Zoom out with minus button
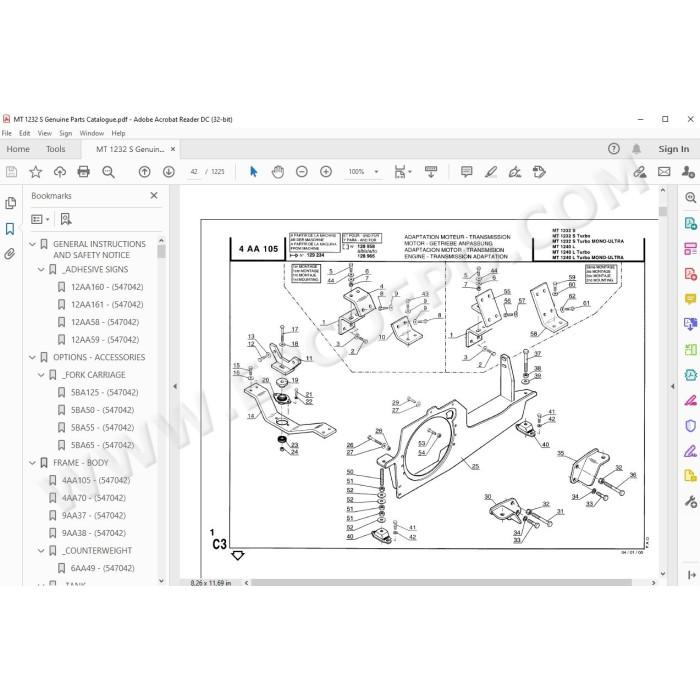Screen dimensions: 700x700 (x=302, y=172)
